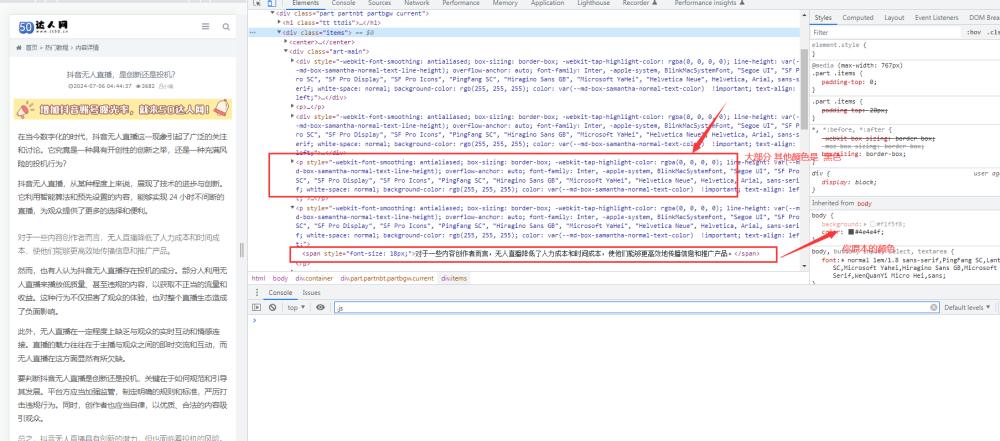
Task: Expand the styled p inside the red box
Action: click(292, 161)
